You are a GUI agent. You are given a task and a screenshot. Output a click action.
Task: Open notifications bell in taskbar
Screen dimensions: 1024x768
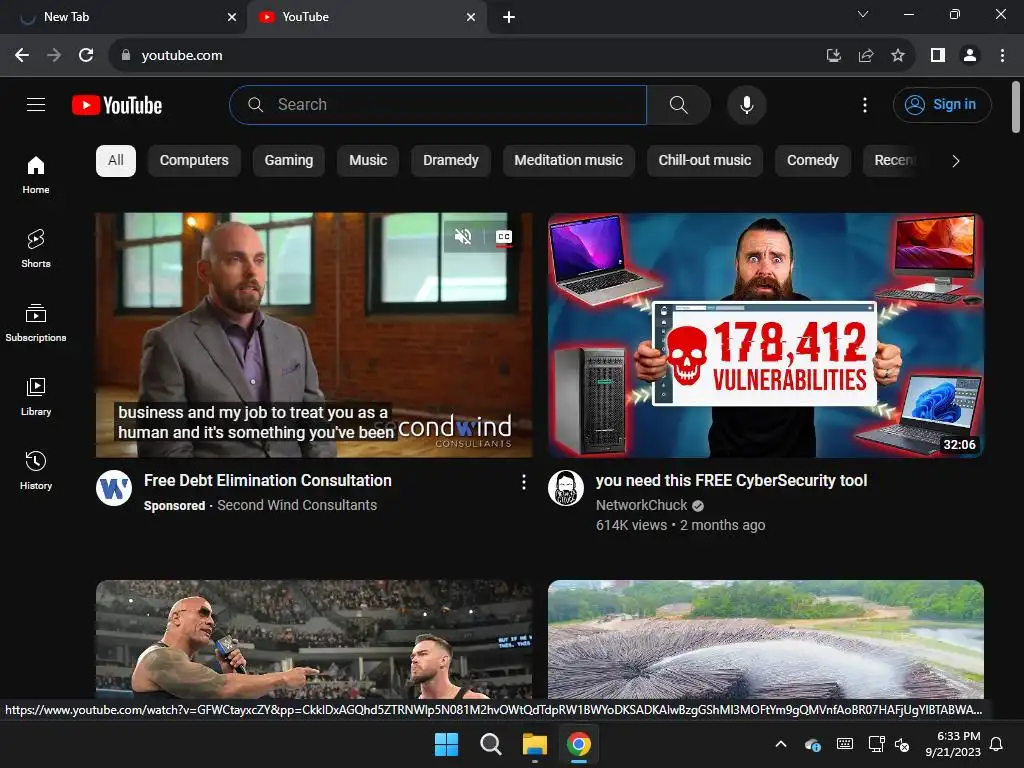pos(997,744)
